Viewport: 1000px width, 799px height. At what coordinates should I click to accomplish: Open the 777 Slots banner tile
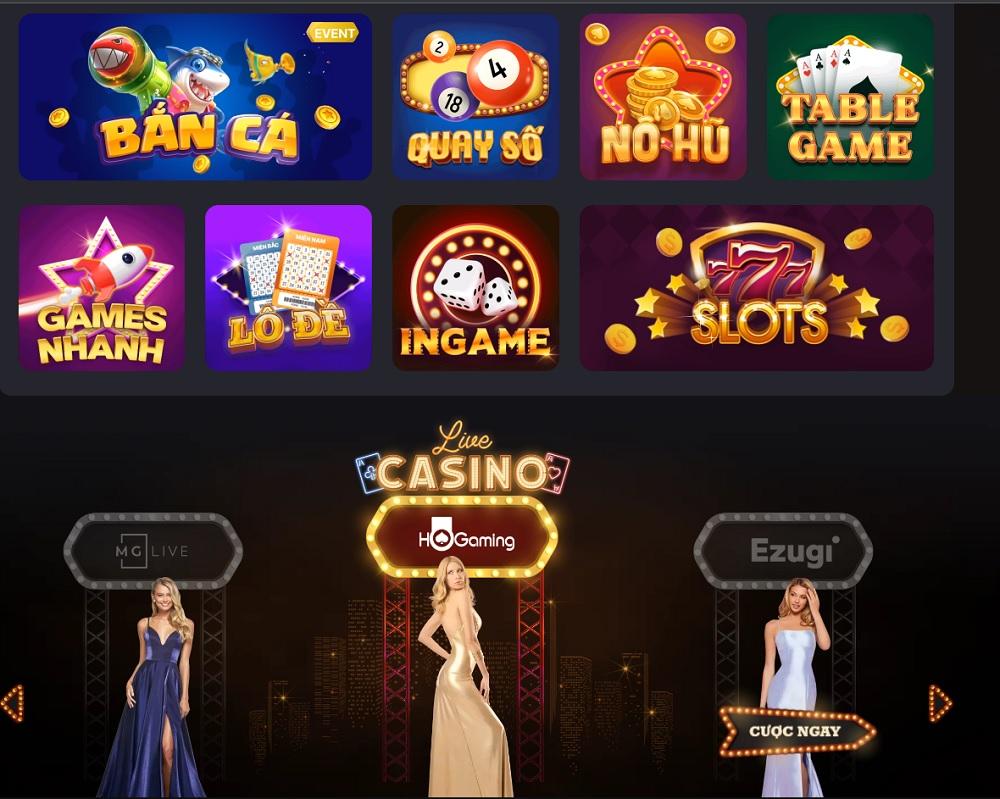point(756,288)
